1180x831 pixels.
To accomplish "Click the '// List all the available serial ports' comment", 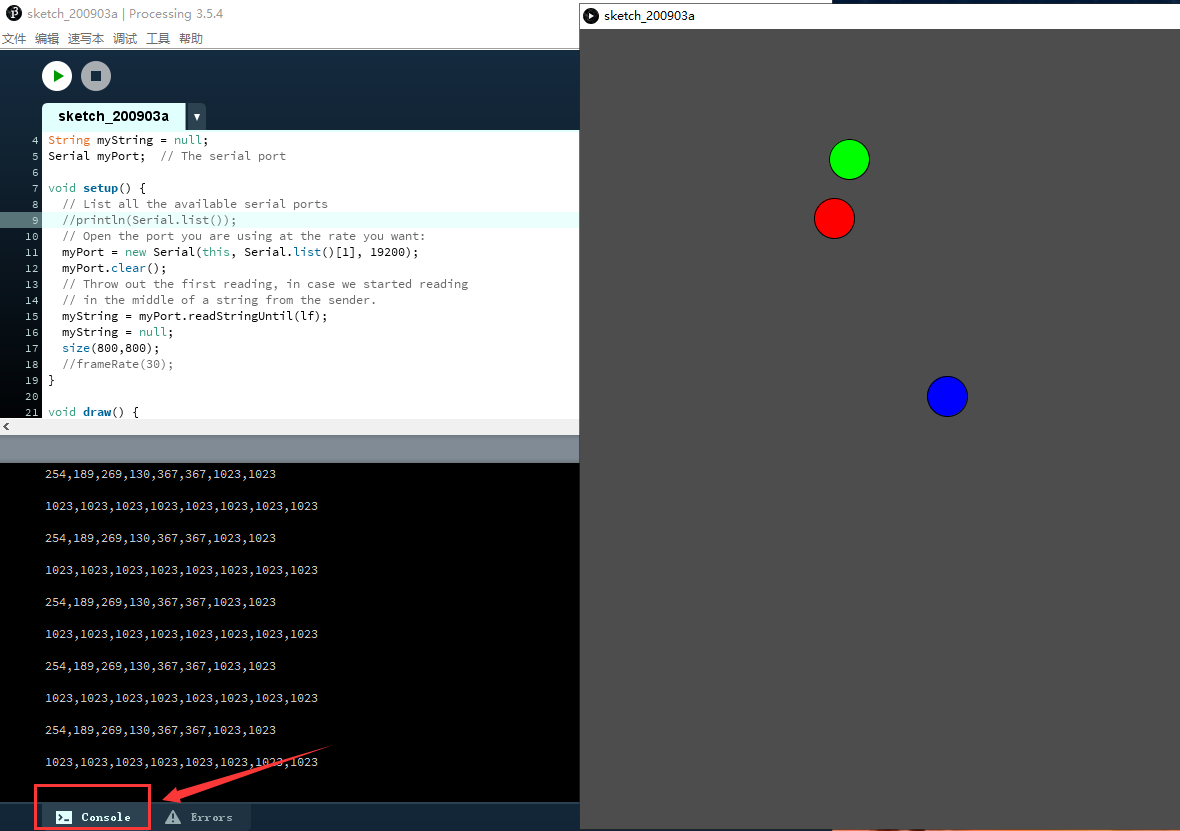I will [x=195, y=204].
